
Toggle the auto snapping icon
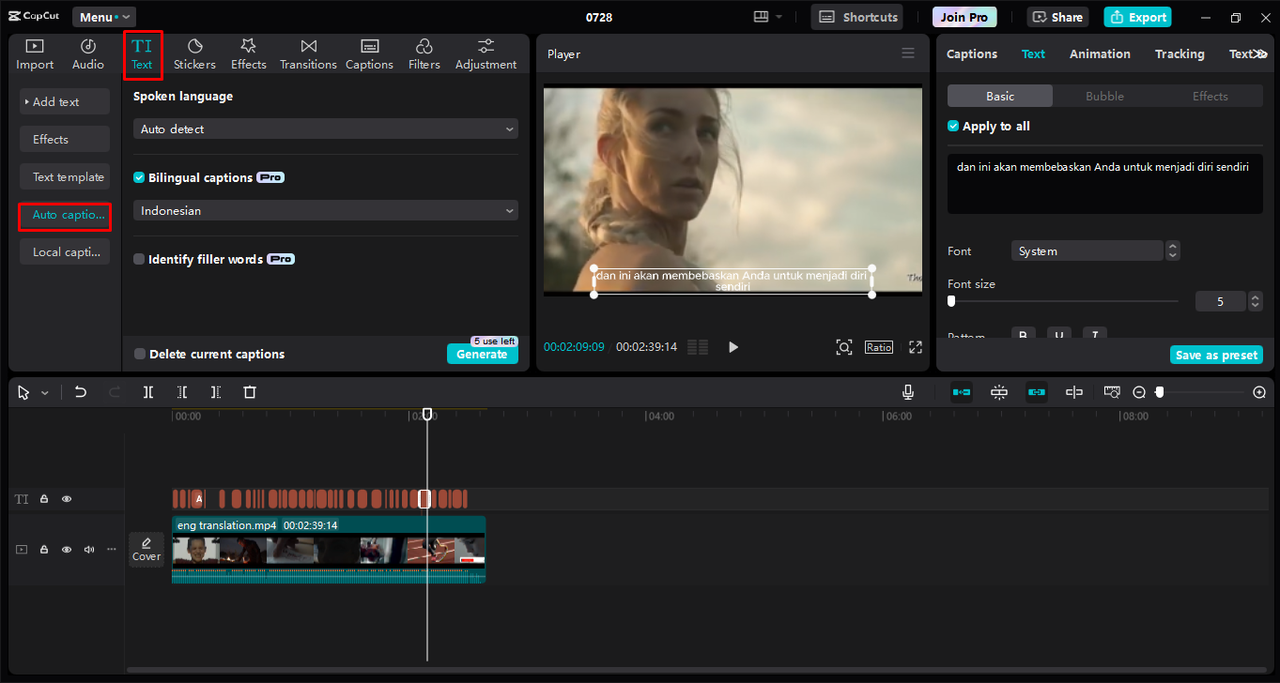999,392
